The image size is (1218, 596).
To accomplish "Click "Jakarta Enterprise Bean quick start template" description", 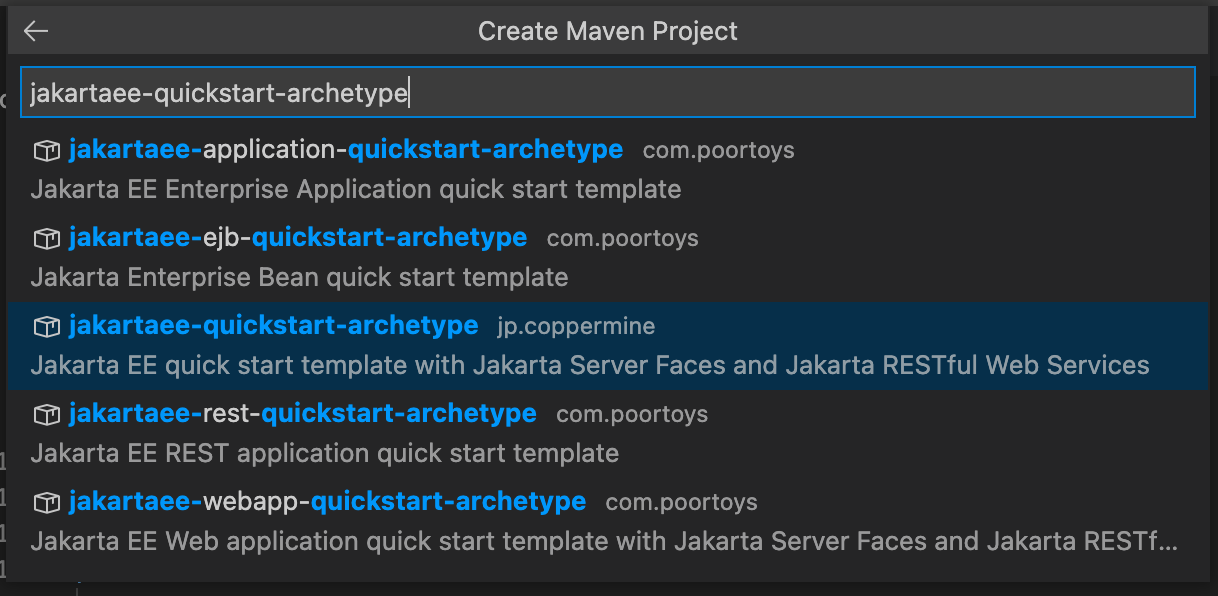I will click(299, 277).
